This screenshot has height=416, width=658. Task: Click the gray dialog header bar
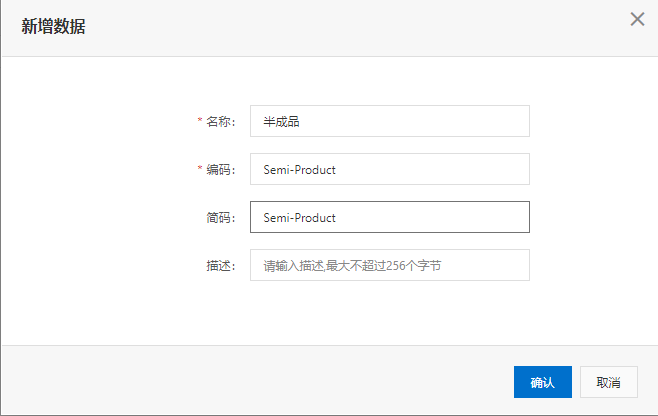tap(329, 28)
